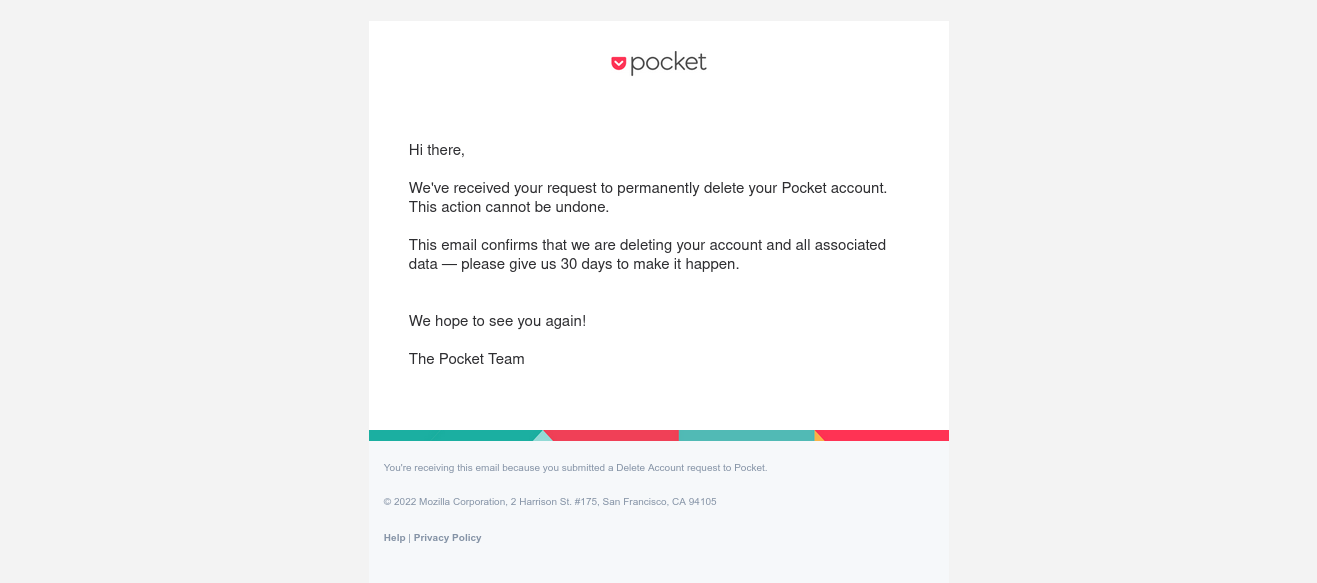
Task: Click the 'This email confirms' line
Action: click(647, 245)
